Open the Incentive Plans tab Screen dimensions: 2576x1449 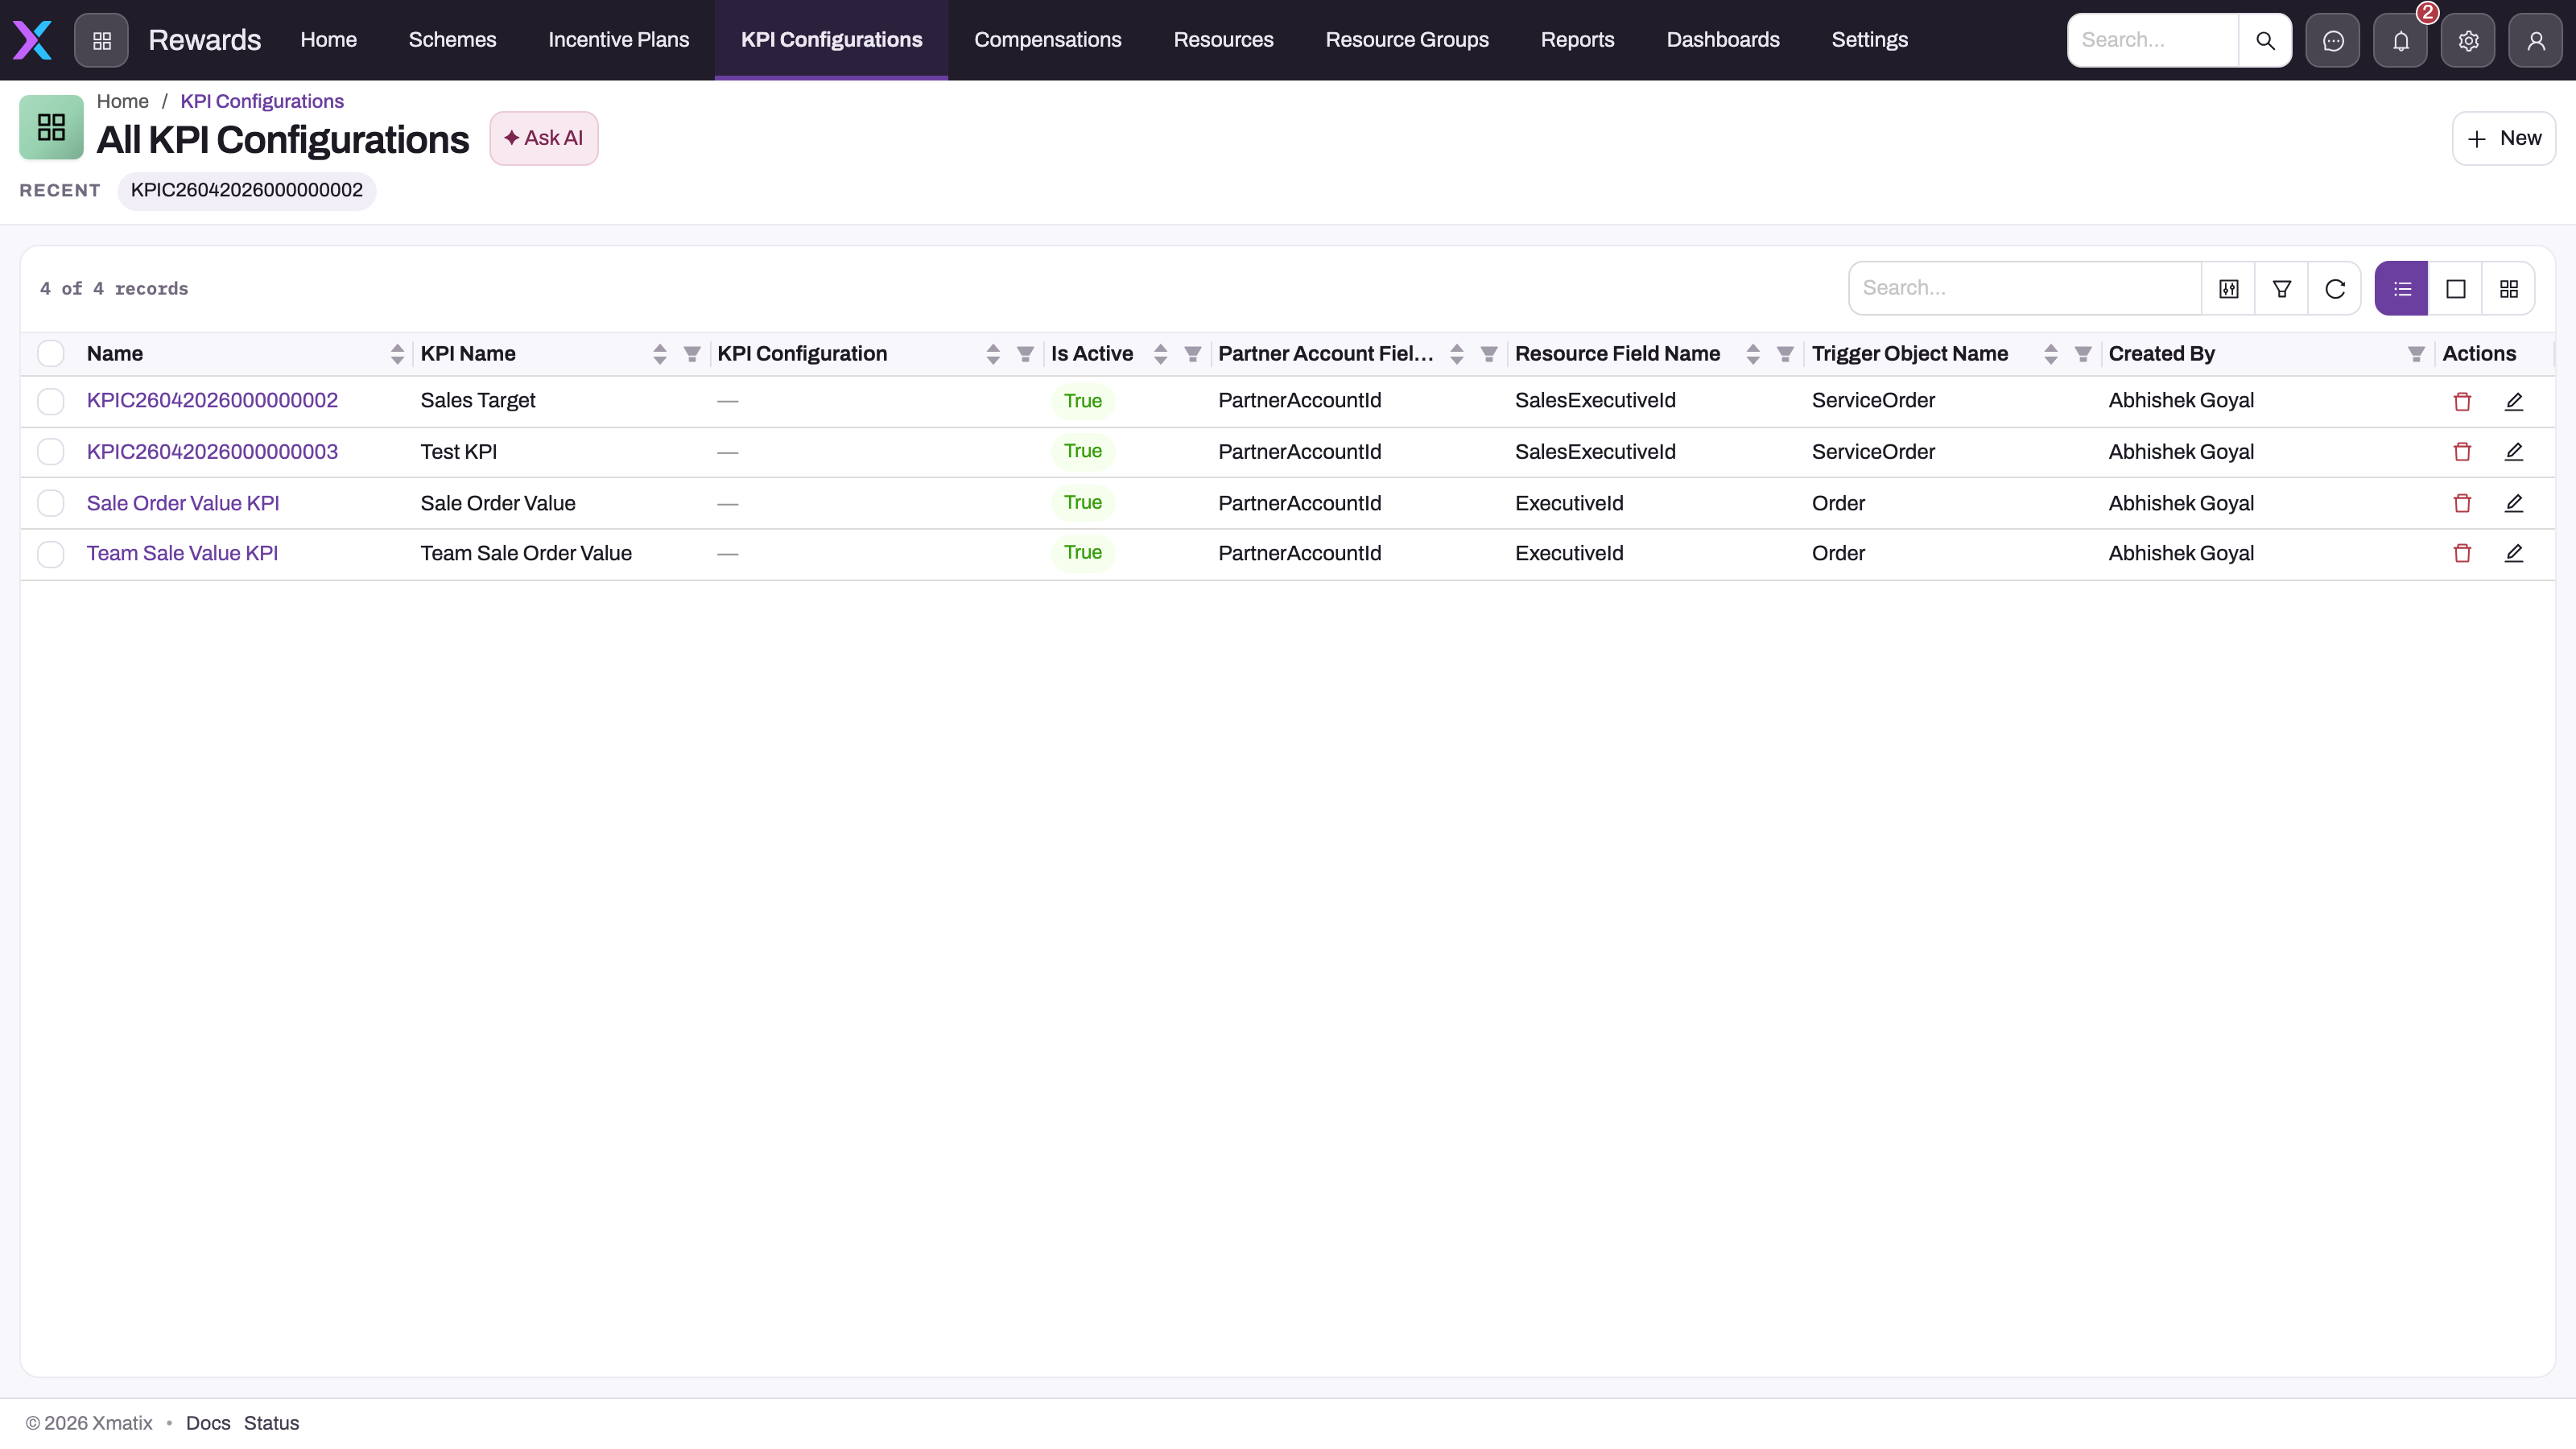[618, 40]
